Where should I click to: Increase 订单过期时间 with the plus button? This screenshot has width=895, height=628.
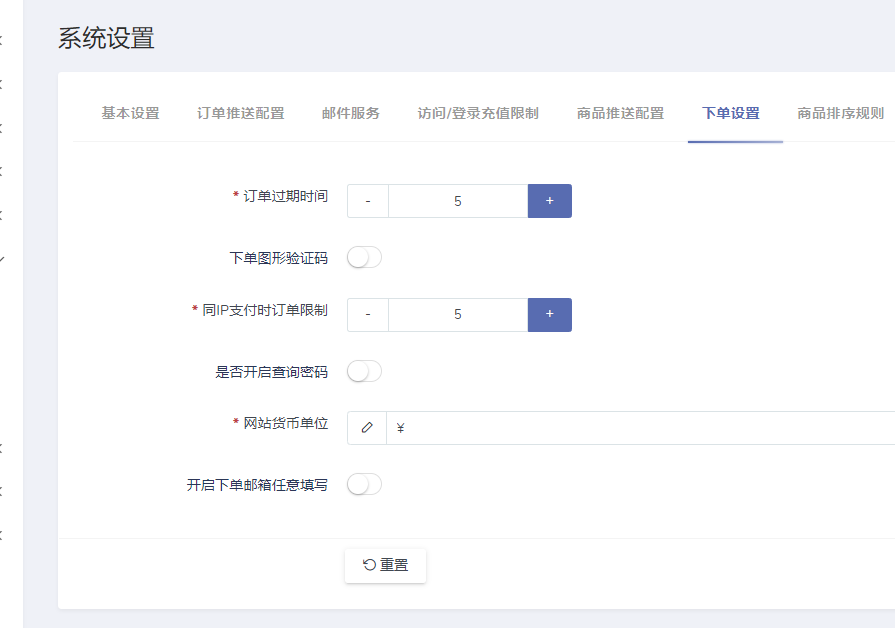549,201
